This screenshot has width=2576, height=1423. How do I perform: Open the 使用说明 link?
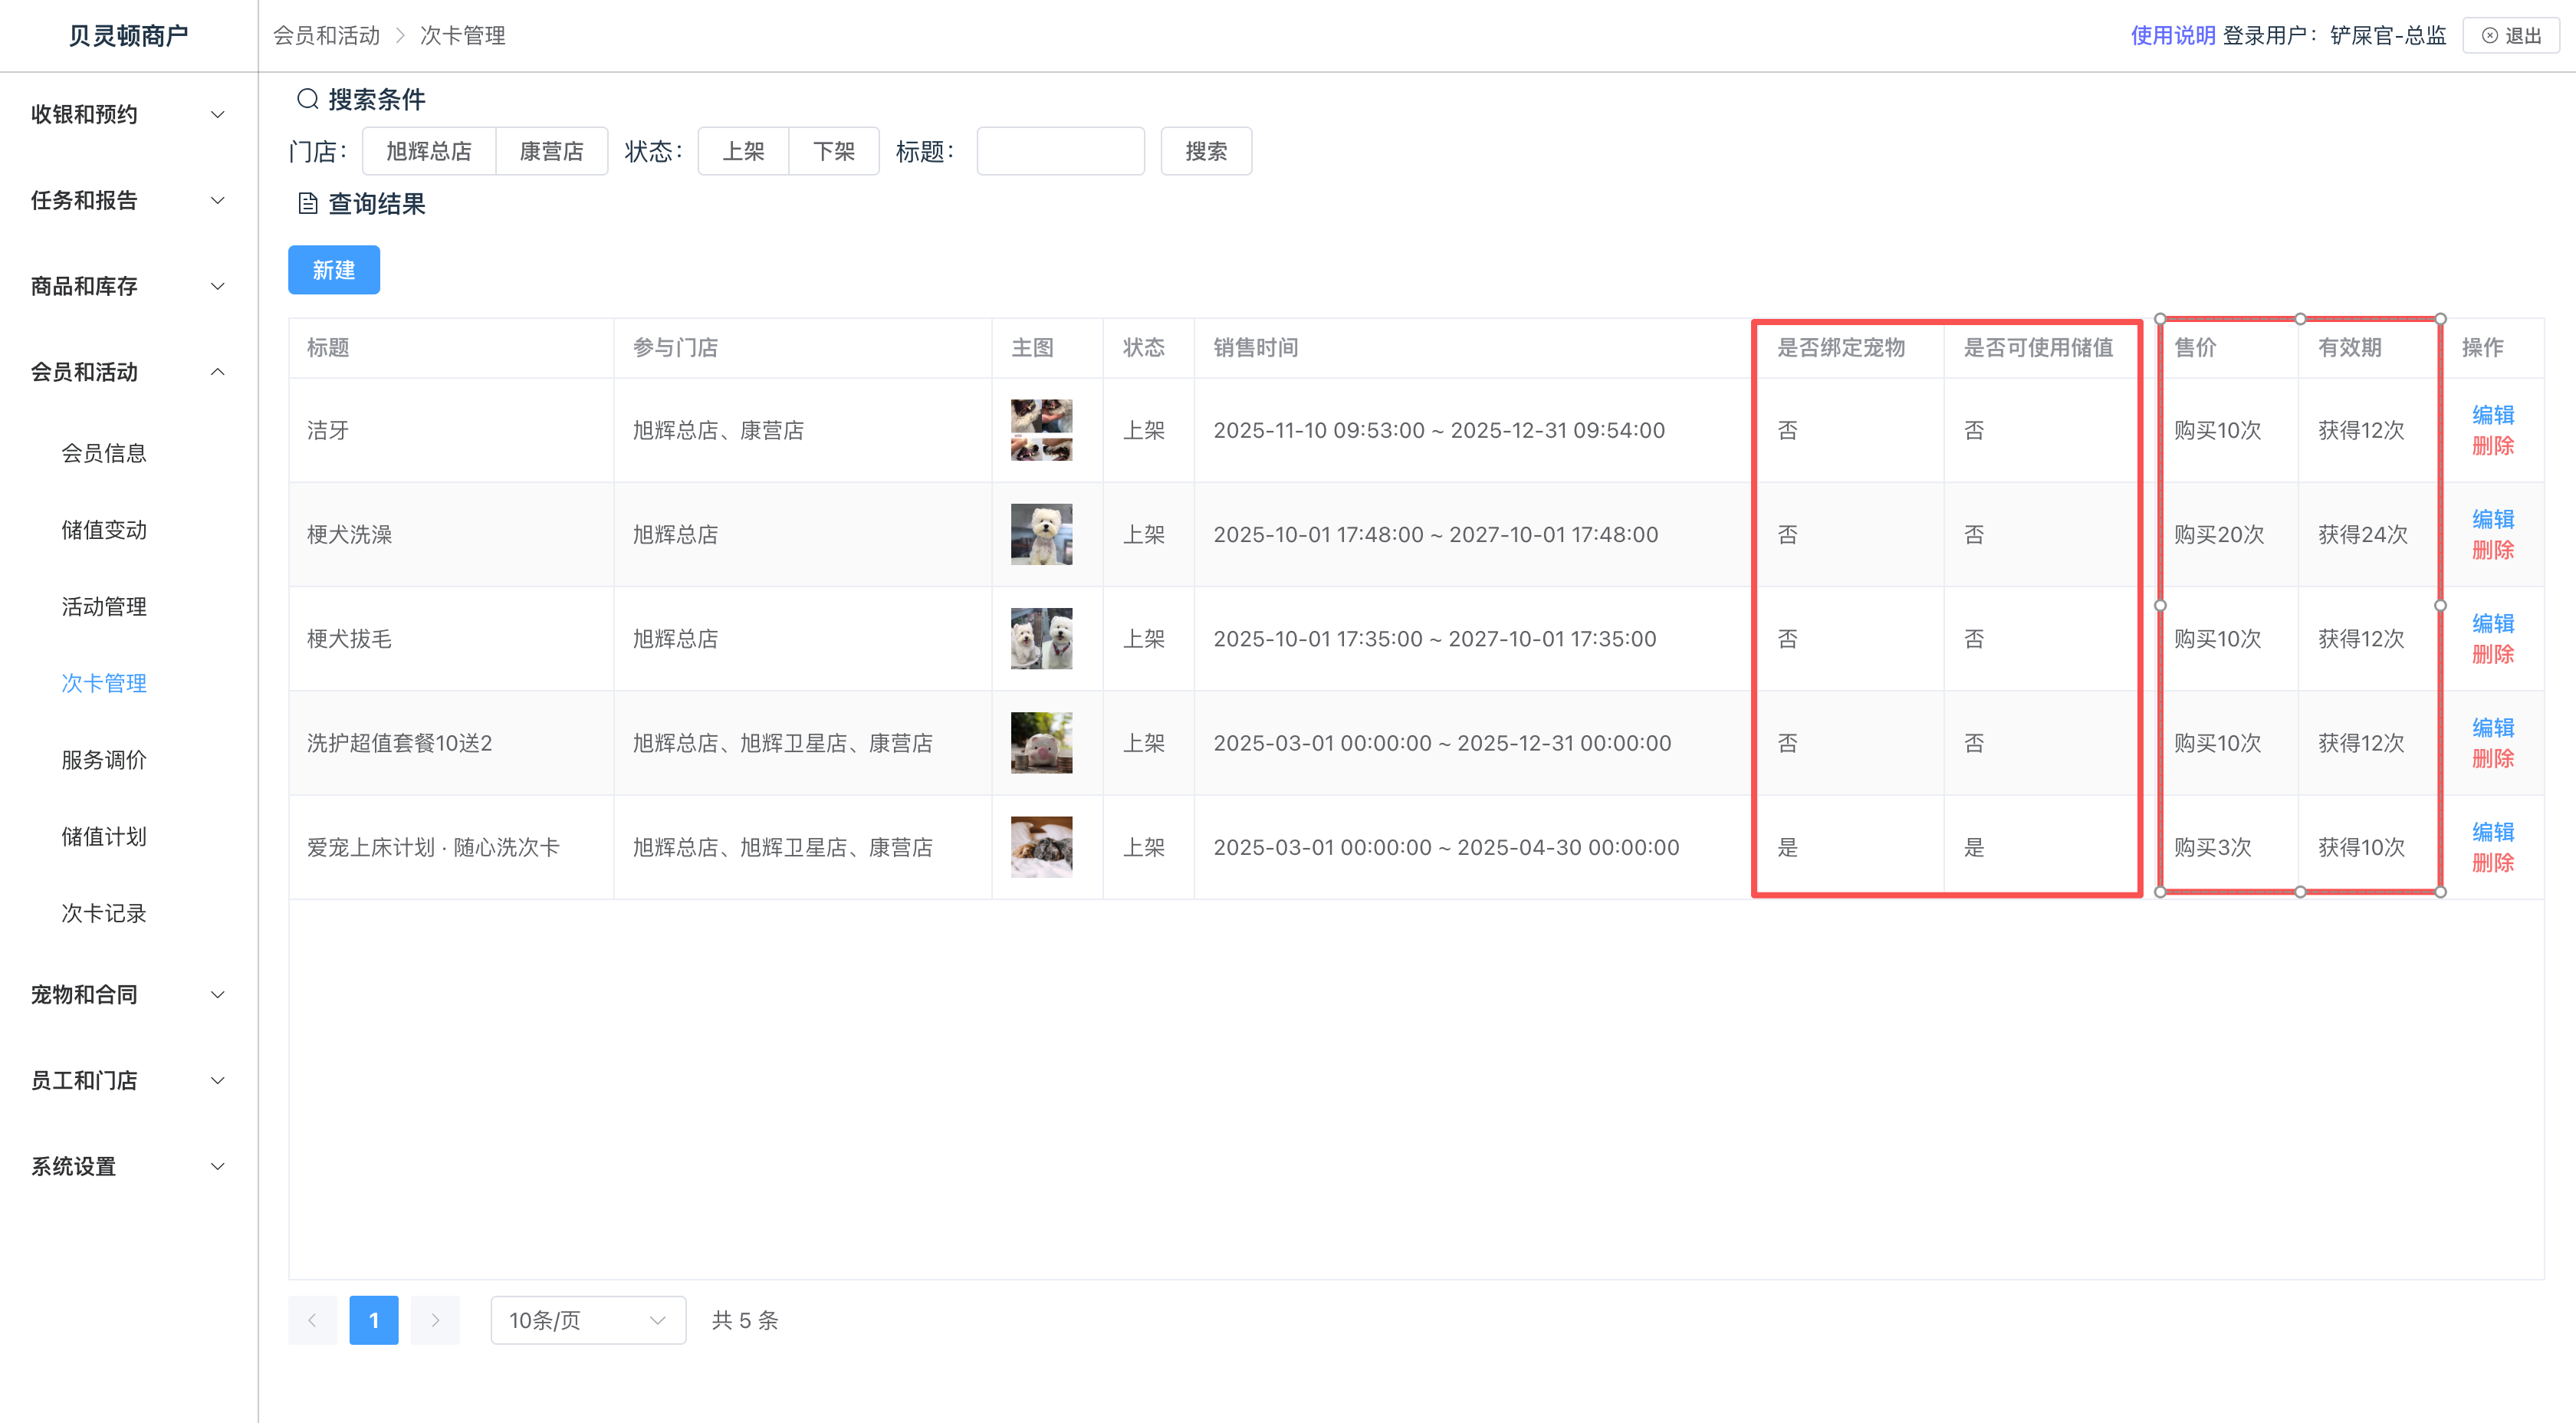(x=2172, y=36)
